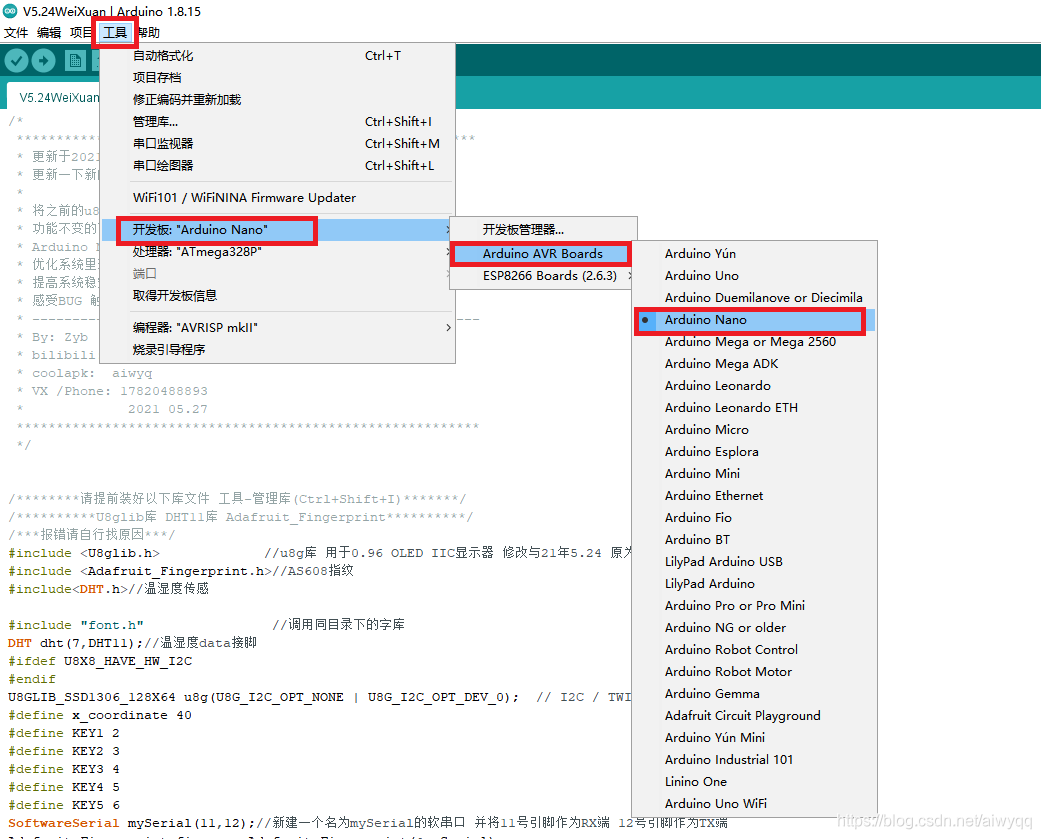The width and height of the screenshot is (1041, 839).
Task: Launch WiFi101 / WiFiNINA Firmware Updater
Action: pos(278,198)
